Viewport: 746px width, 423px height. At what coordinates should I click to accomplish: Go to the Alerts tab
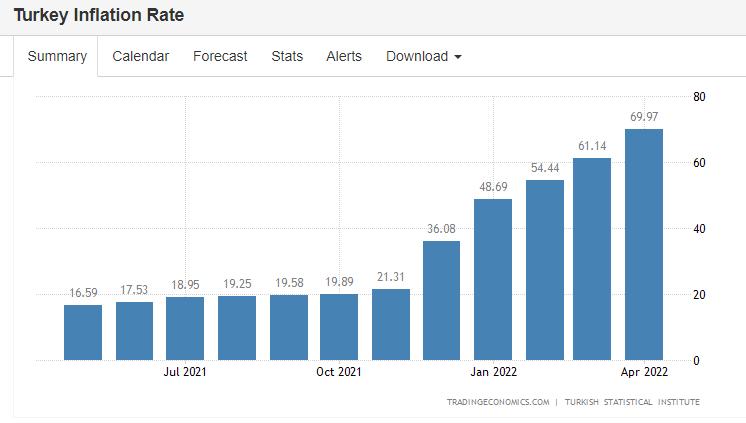[x=344, y=56]
